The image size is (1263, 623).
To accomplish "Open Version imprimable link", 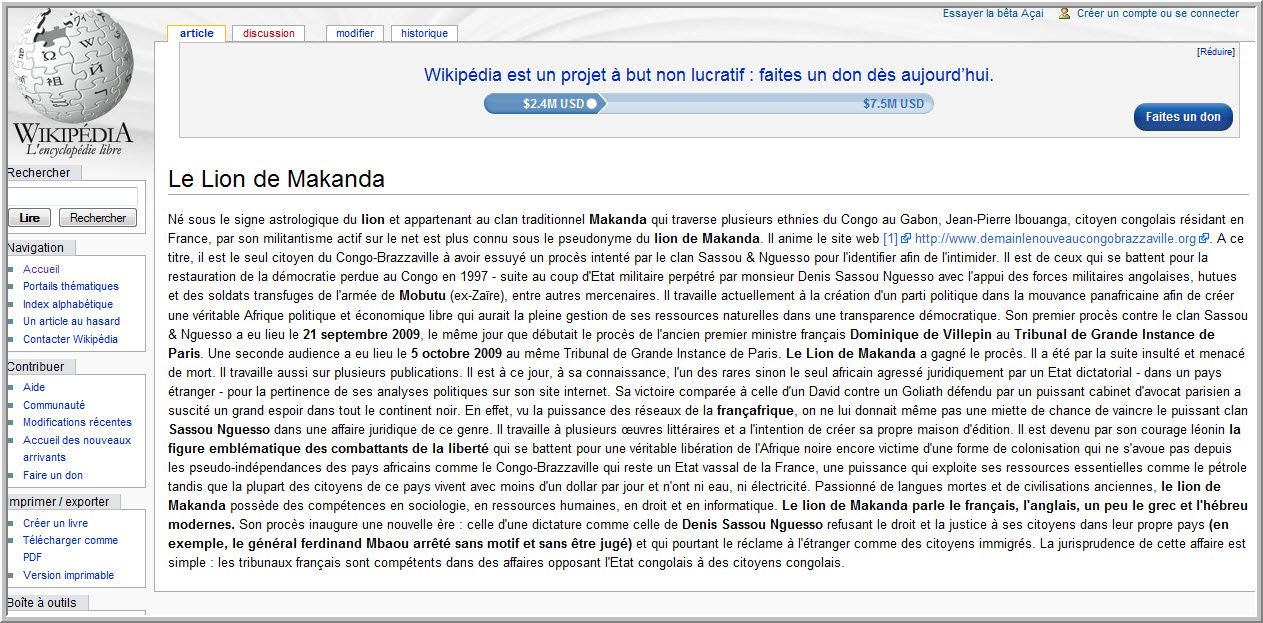I will 68,575.
